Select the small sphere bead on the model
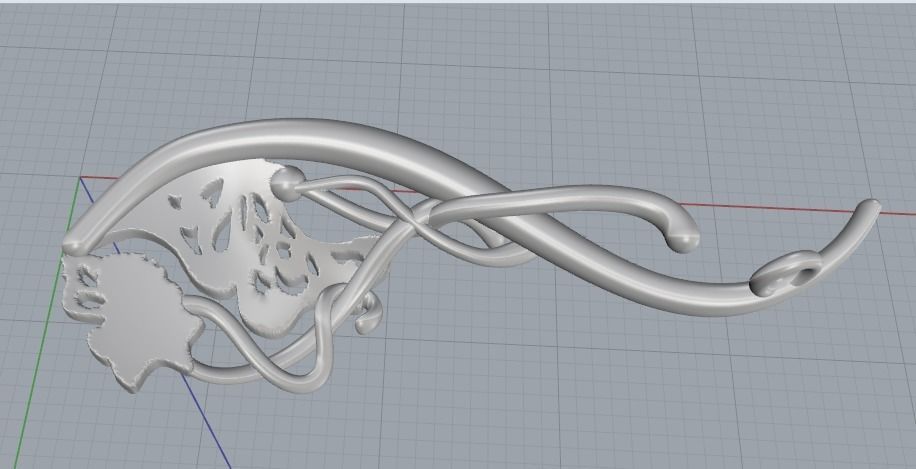 coord(287,183)
